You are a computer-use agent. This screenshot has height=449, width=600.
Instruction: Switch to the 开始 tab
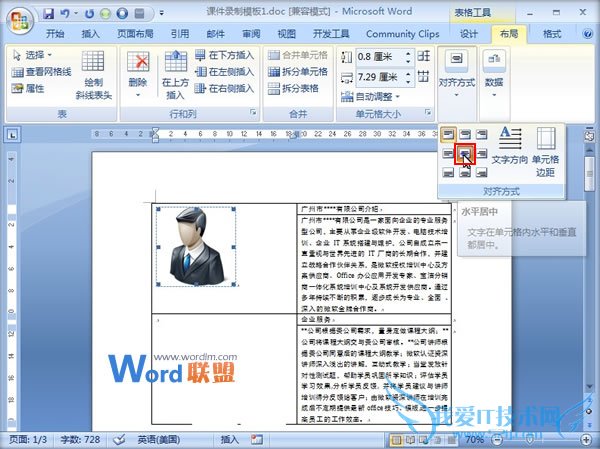[55, 34]
